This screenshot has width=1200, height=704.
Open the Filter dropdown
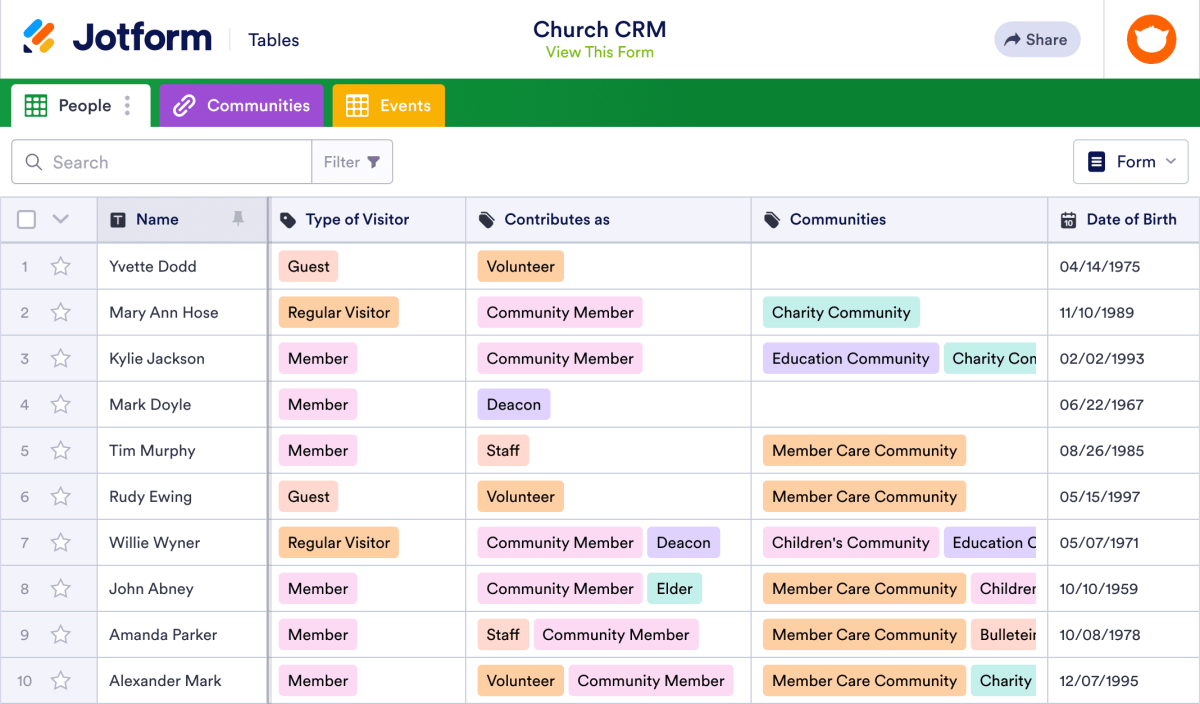[x=352, y=161]
